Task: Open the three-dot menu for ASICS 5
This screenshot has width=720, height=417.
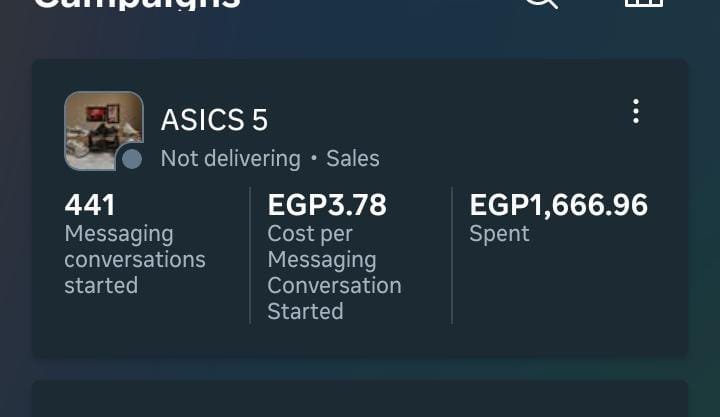Action: 636,111
